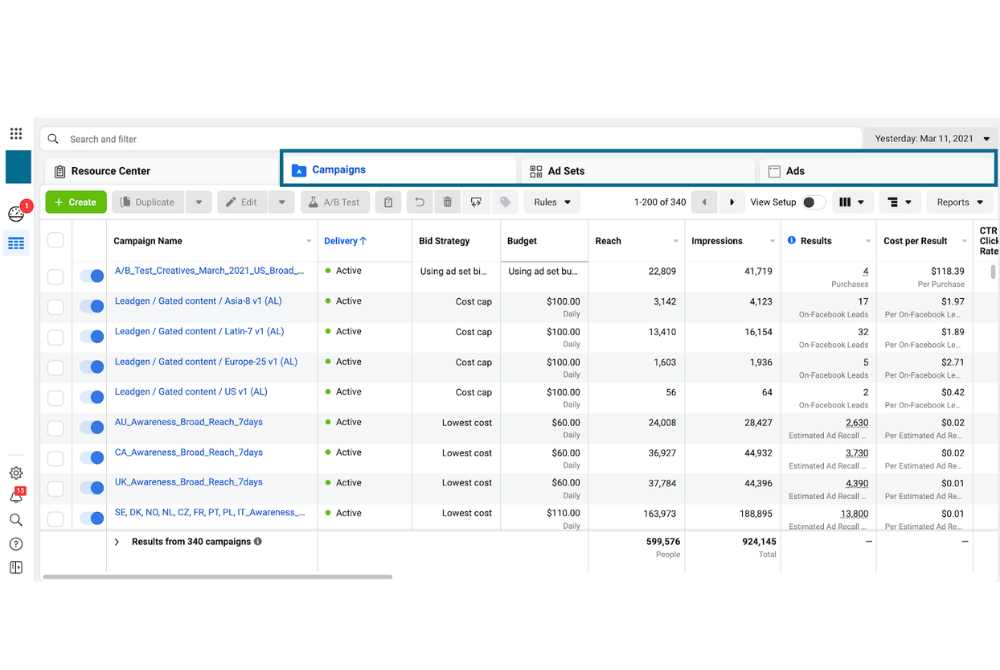The width and height of the screenshot is (1000, 670).
Task: Toggle off Leadgen Latin-7 v1 campaign switch
Action: [92, 337]
